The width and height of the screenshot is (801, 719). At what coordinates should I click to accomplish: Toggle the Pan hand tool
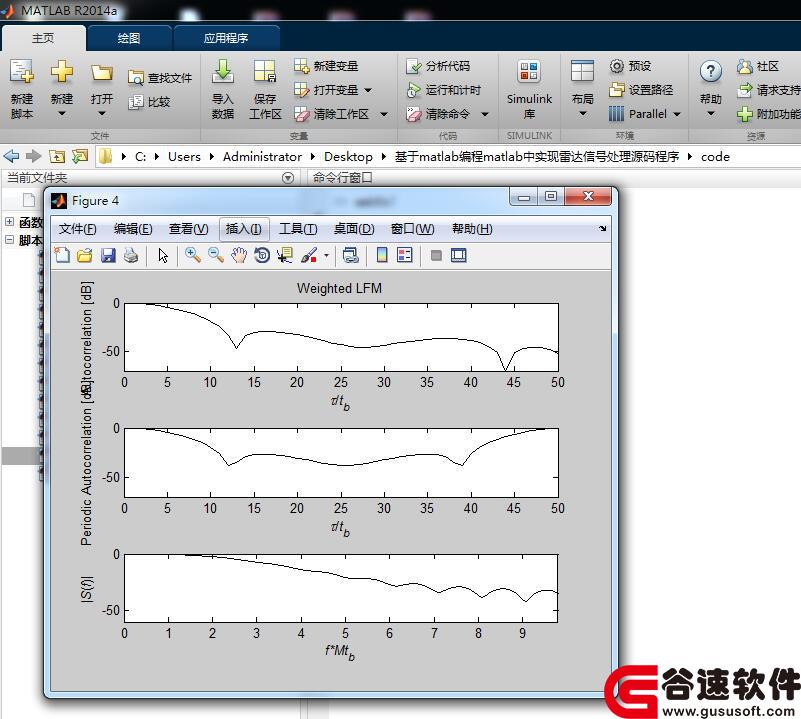239,255
